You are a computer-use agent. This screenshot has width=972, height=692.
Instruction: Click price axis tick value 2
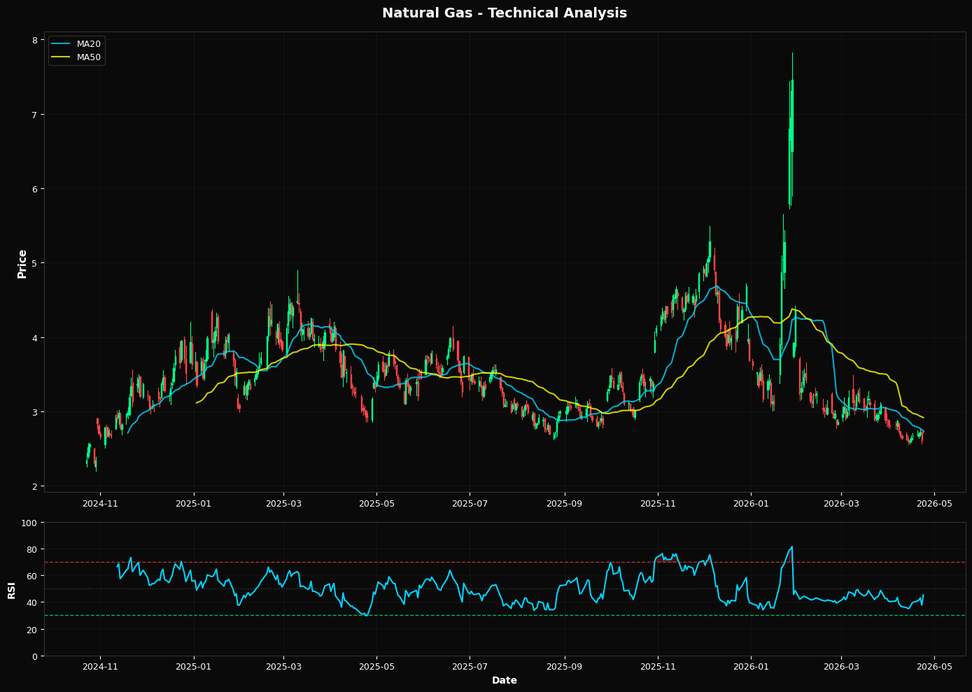point(35,486)
